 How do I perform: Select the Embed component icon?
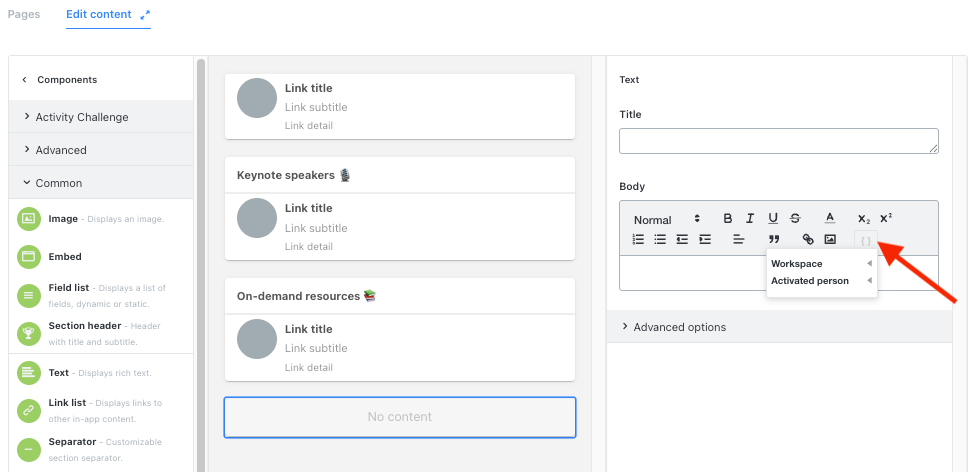coord(28,256)
